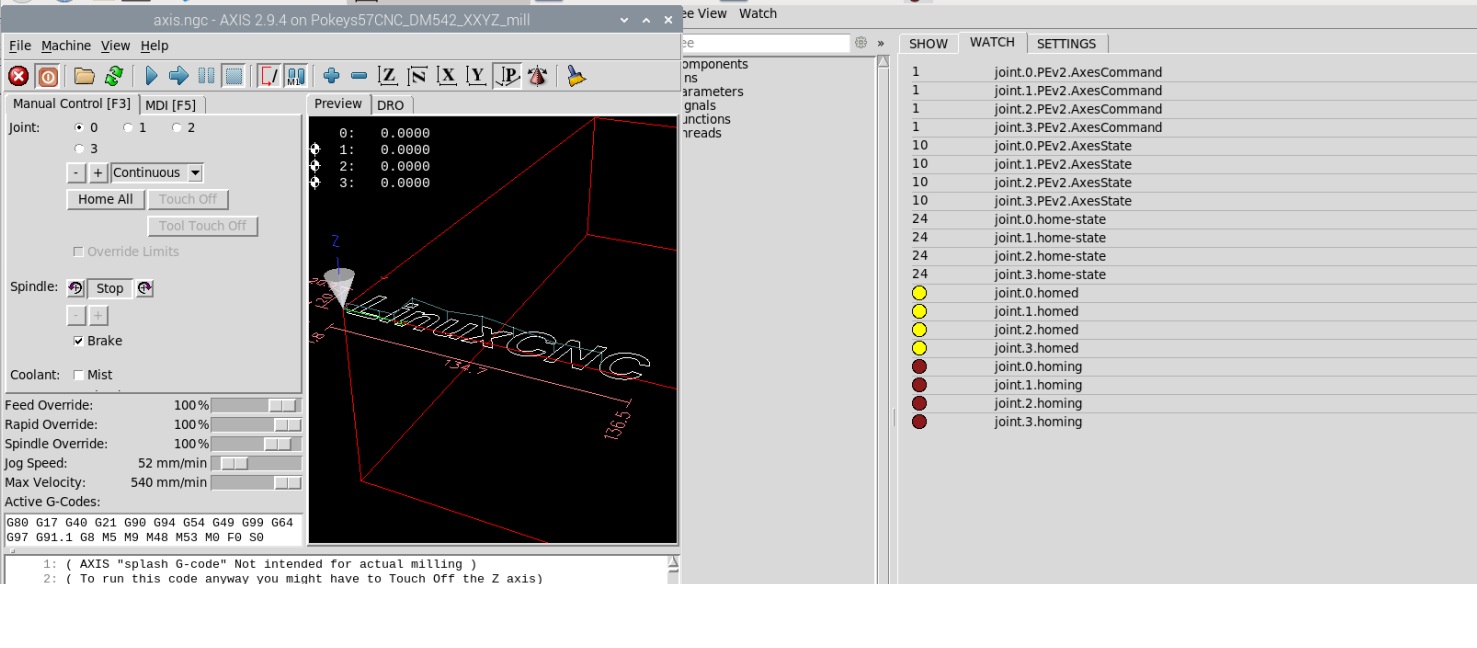Viewport: 1477px width, 648px height.
Task: Adjust the Jog Speed slider
Action: pyautogui.click(x=256, y=463)
